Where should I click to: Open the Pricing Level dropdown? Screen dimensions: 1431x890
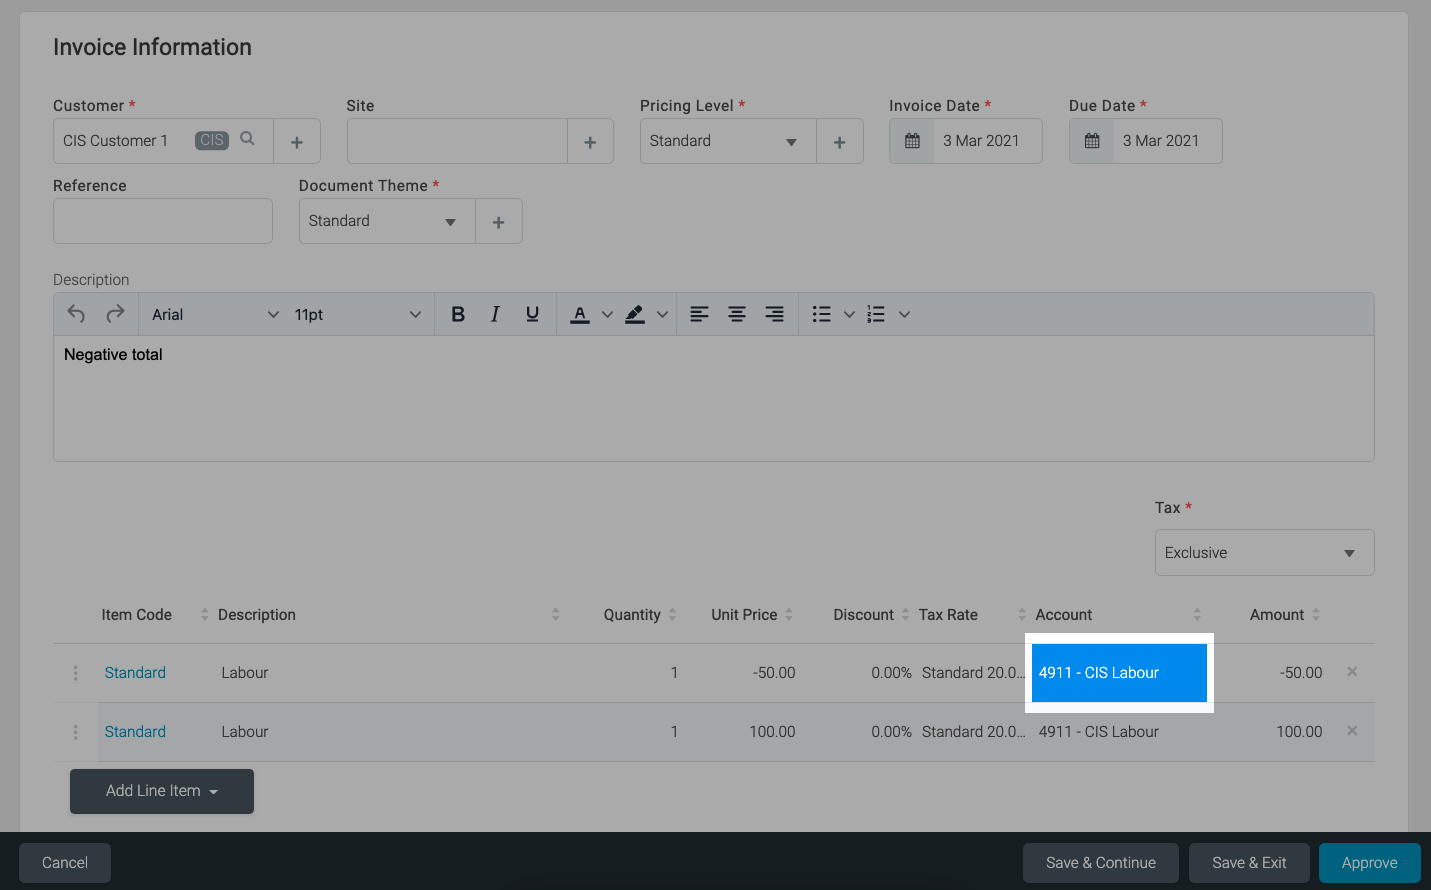point(728,141)
